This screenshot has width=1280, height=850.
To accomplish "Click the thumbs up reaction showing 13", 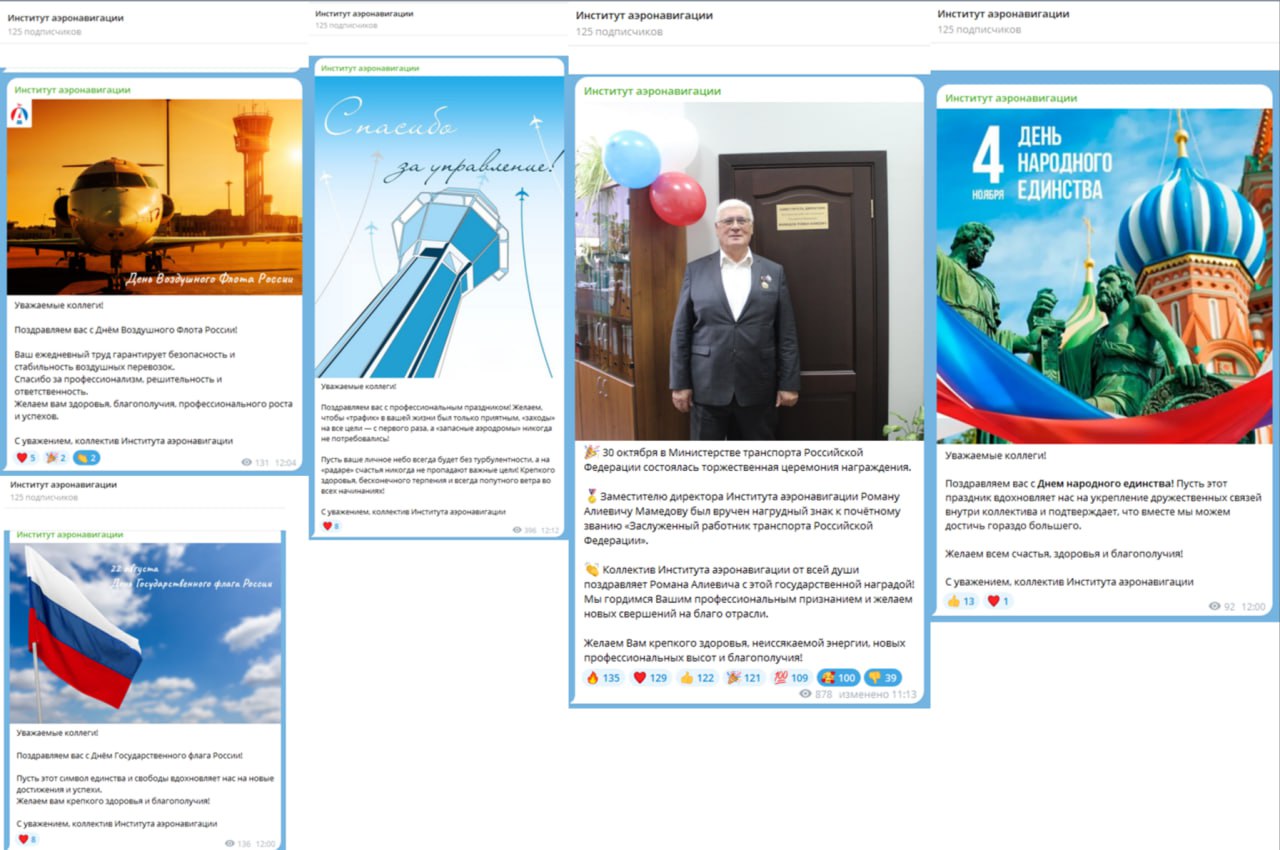I will pos(961,601).
